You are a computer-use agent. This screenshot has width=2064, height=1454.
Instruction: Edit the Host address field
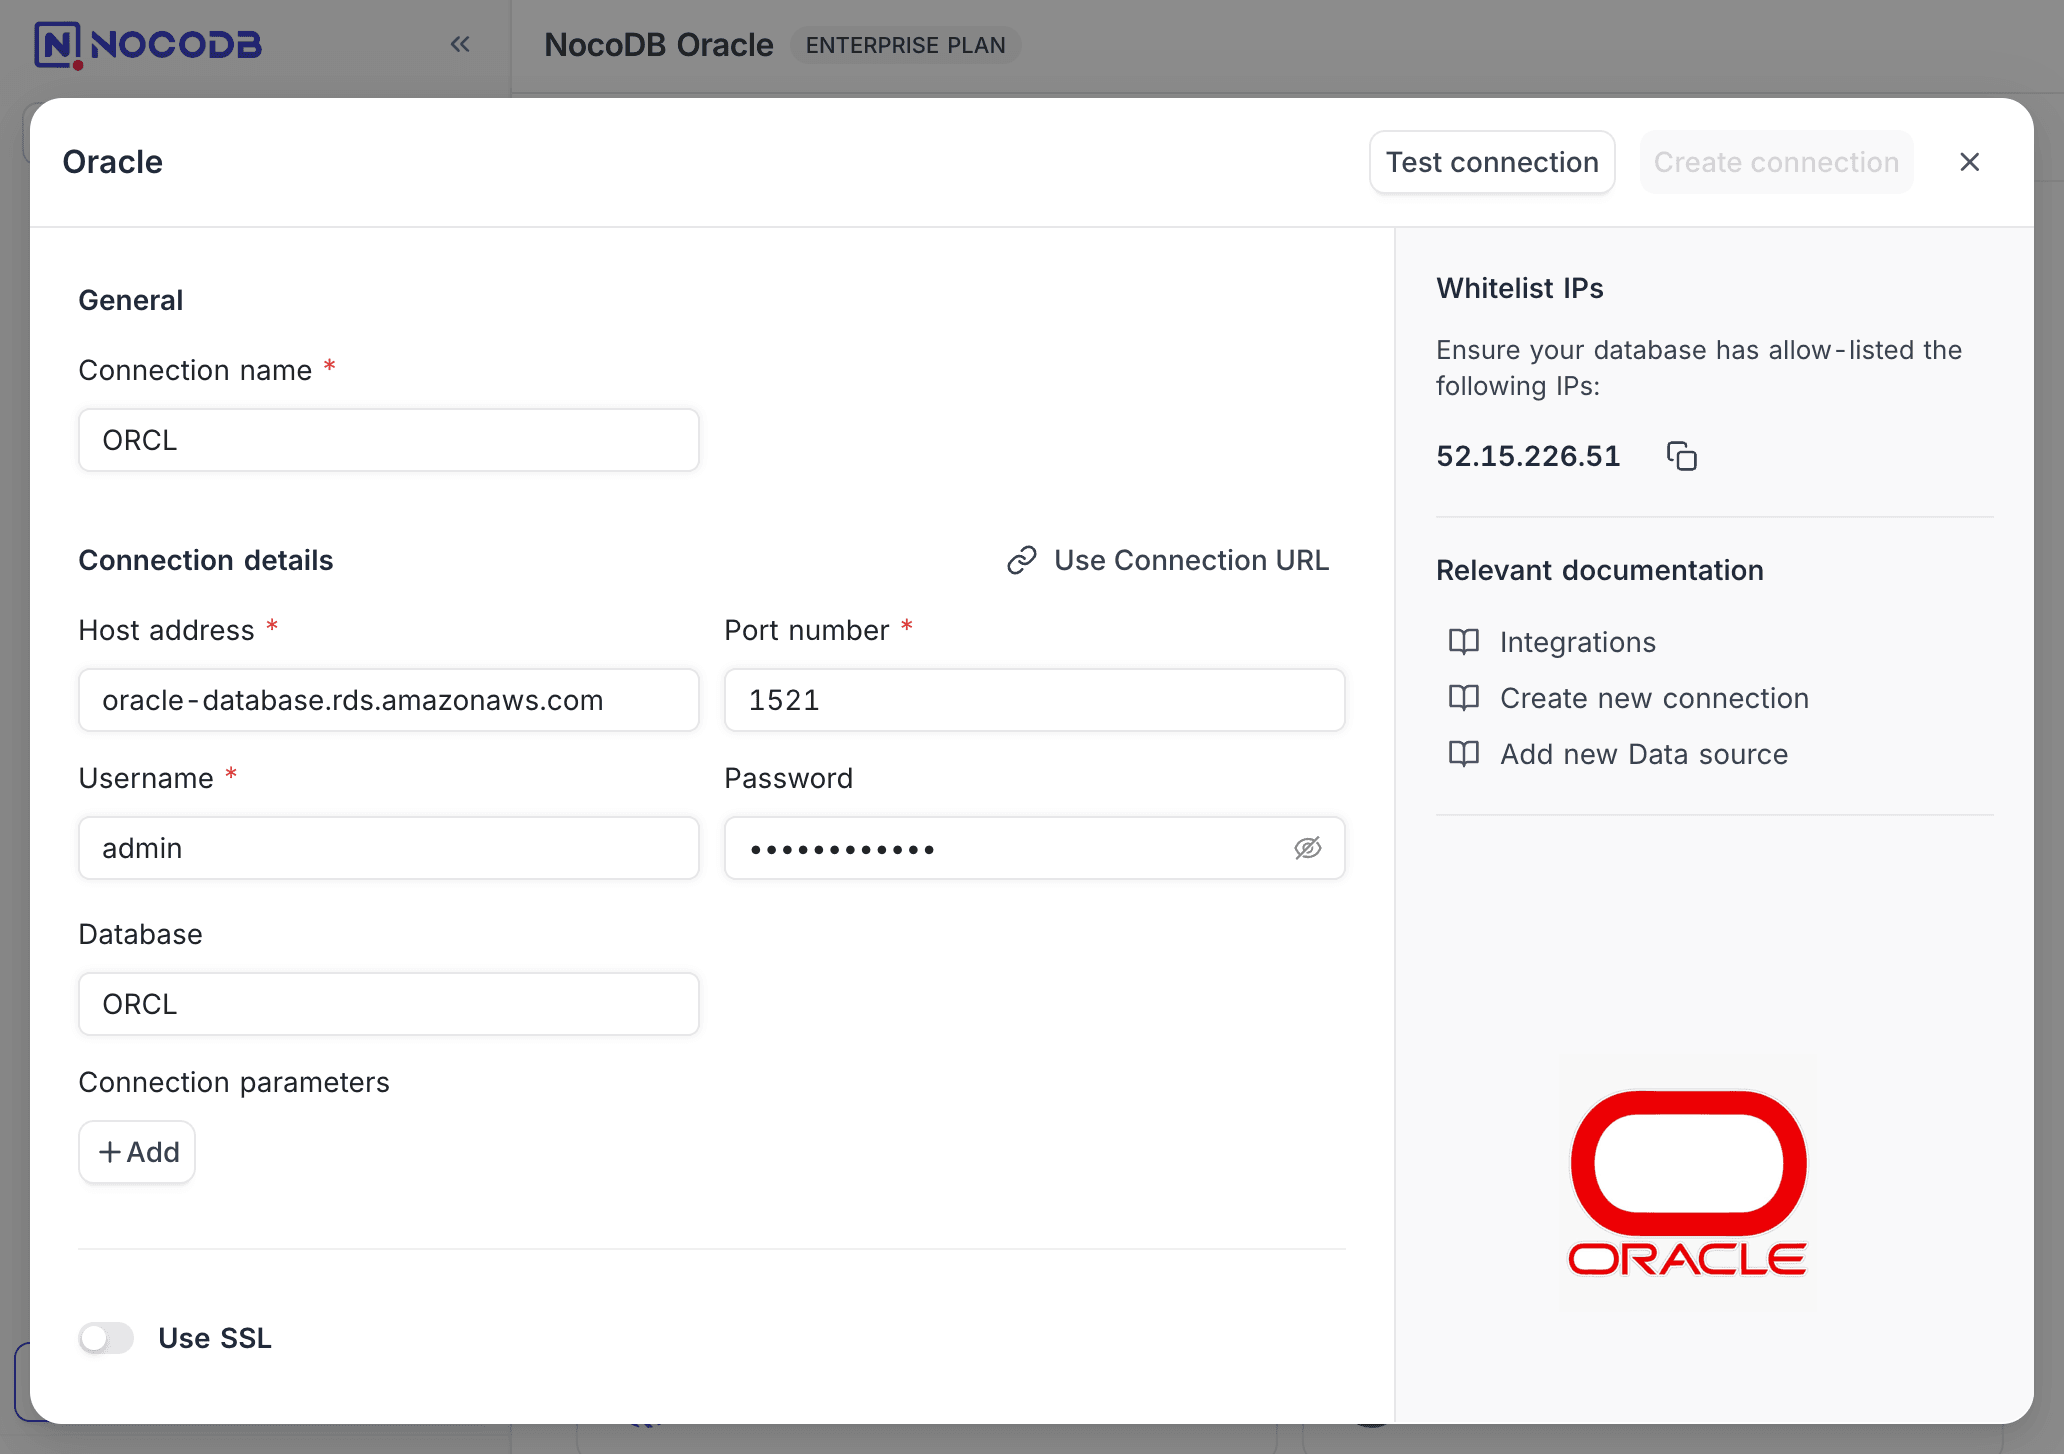pos(389,700)
